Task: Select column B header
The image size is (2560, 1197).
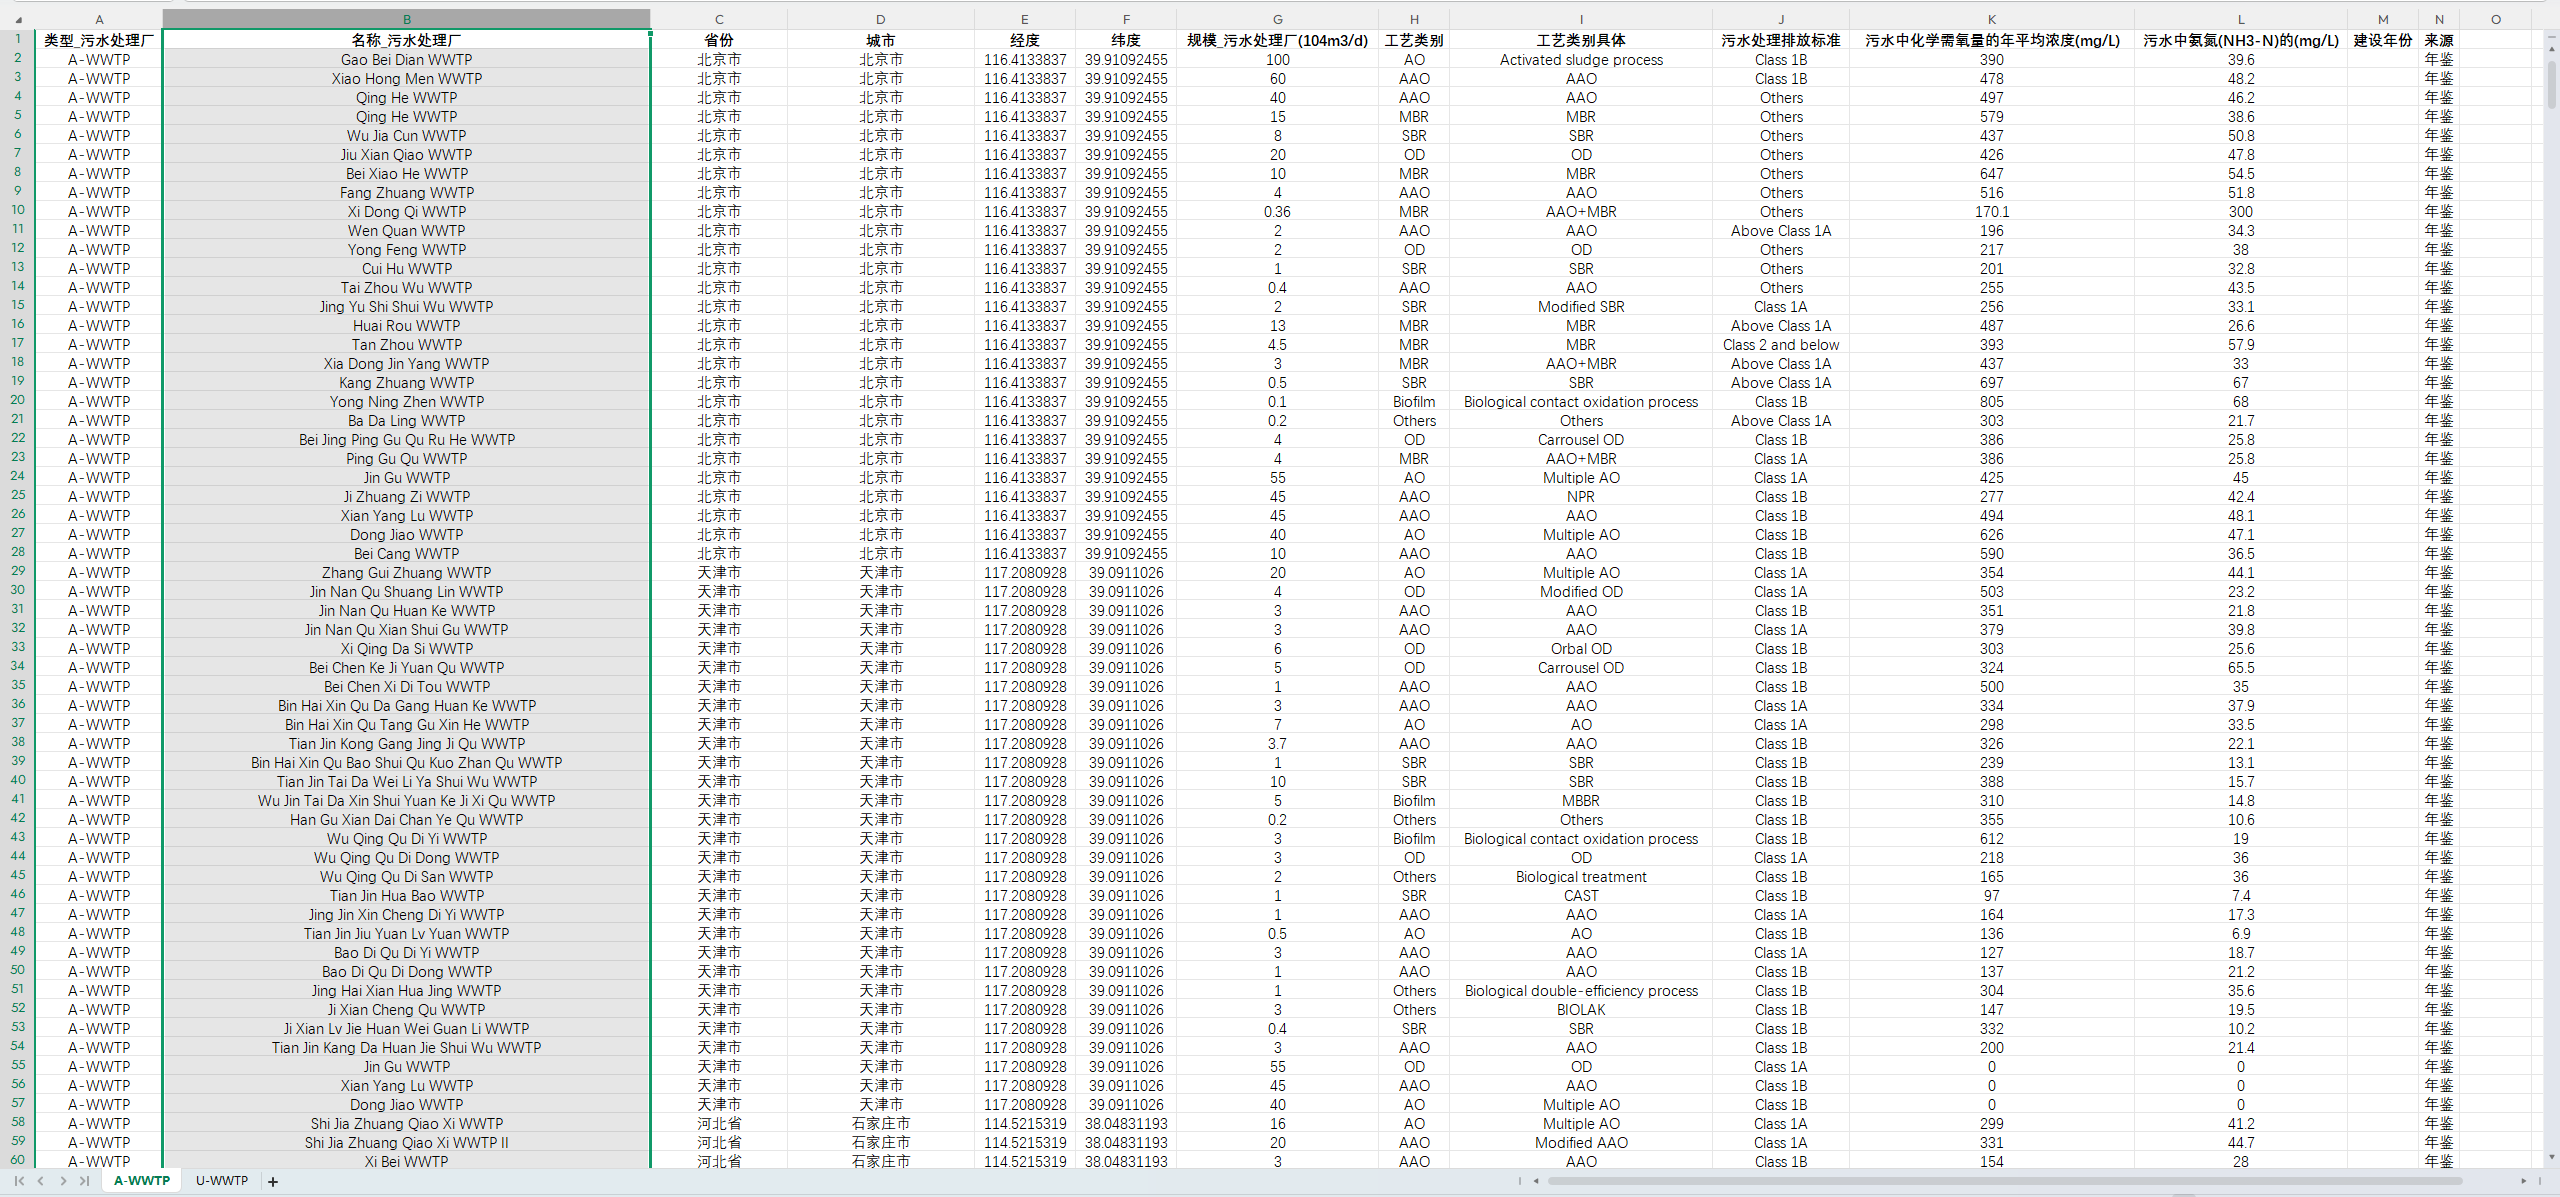Action: coord(406,19)
